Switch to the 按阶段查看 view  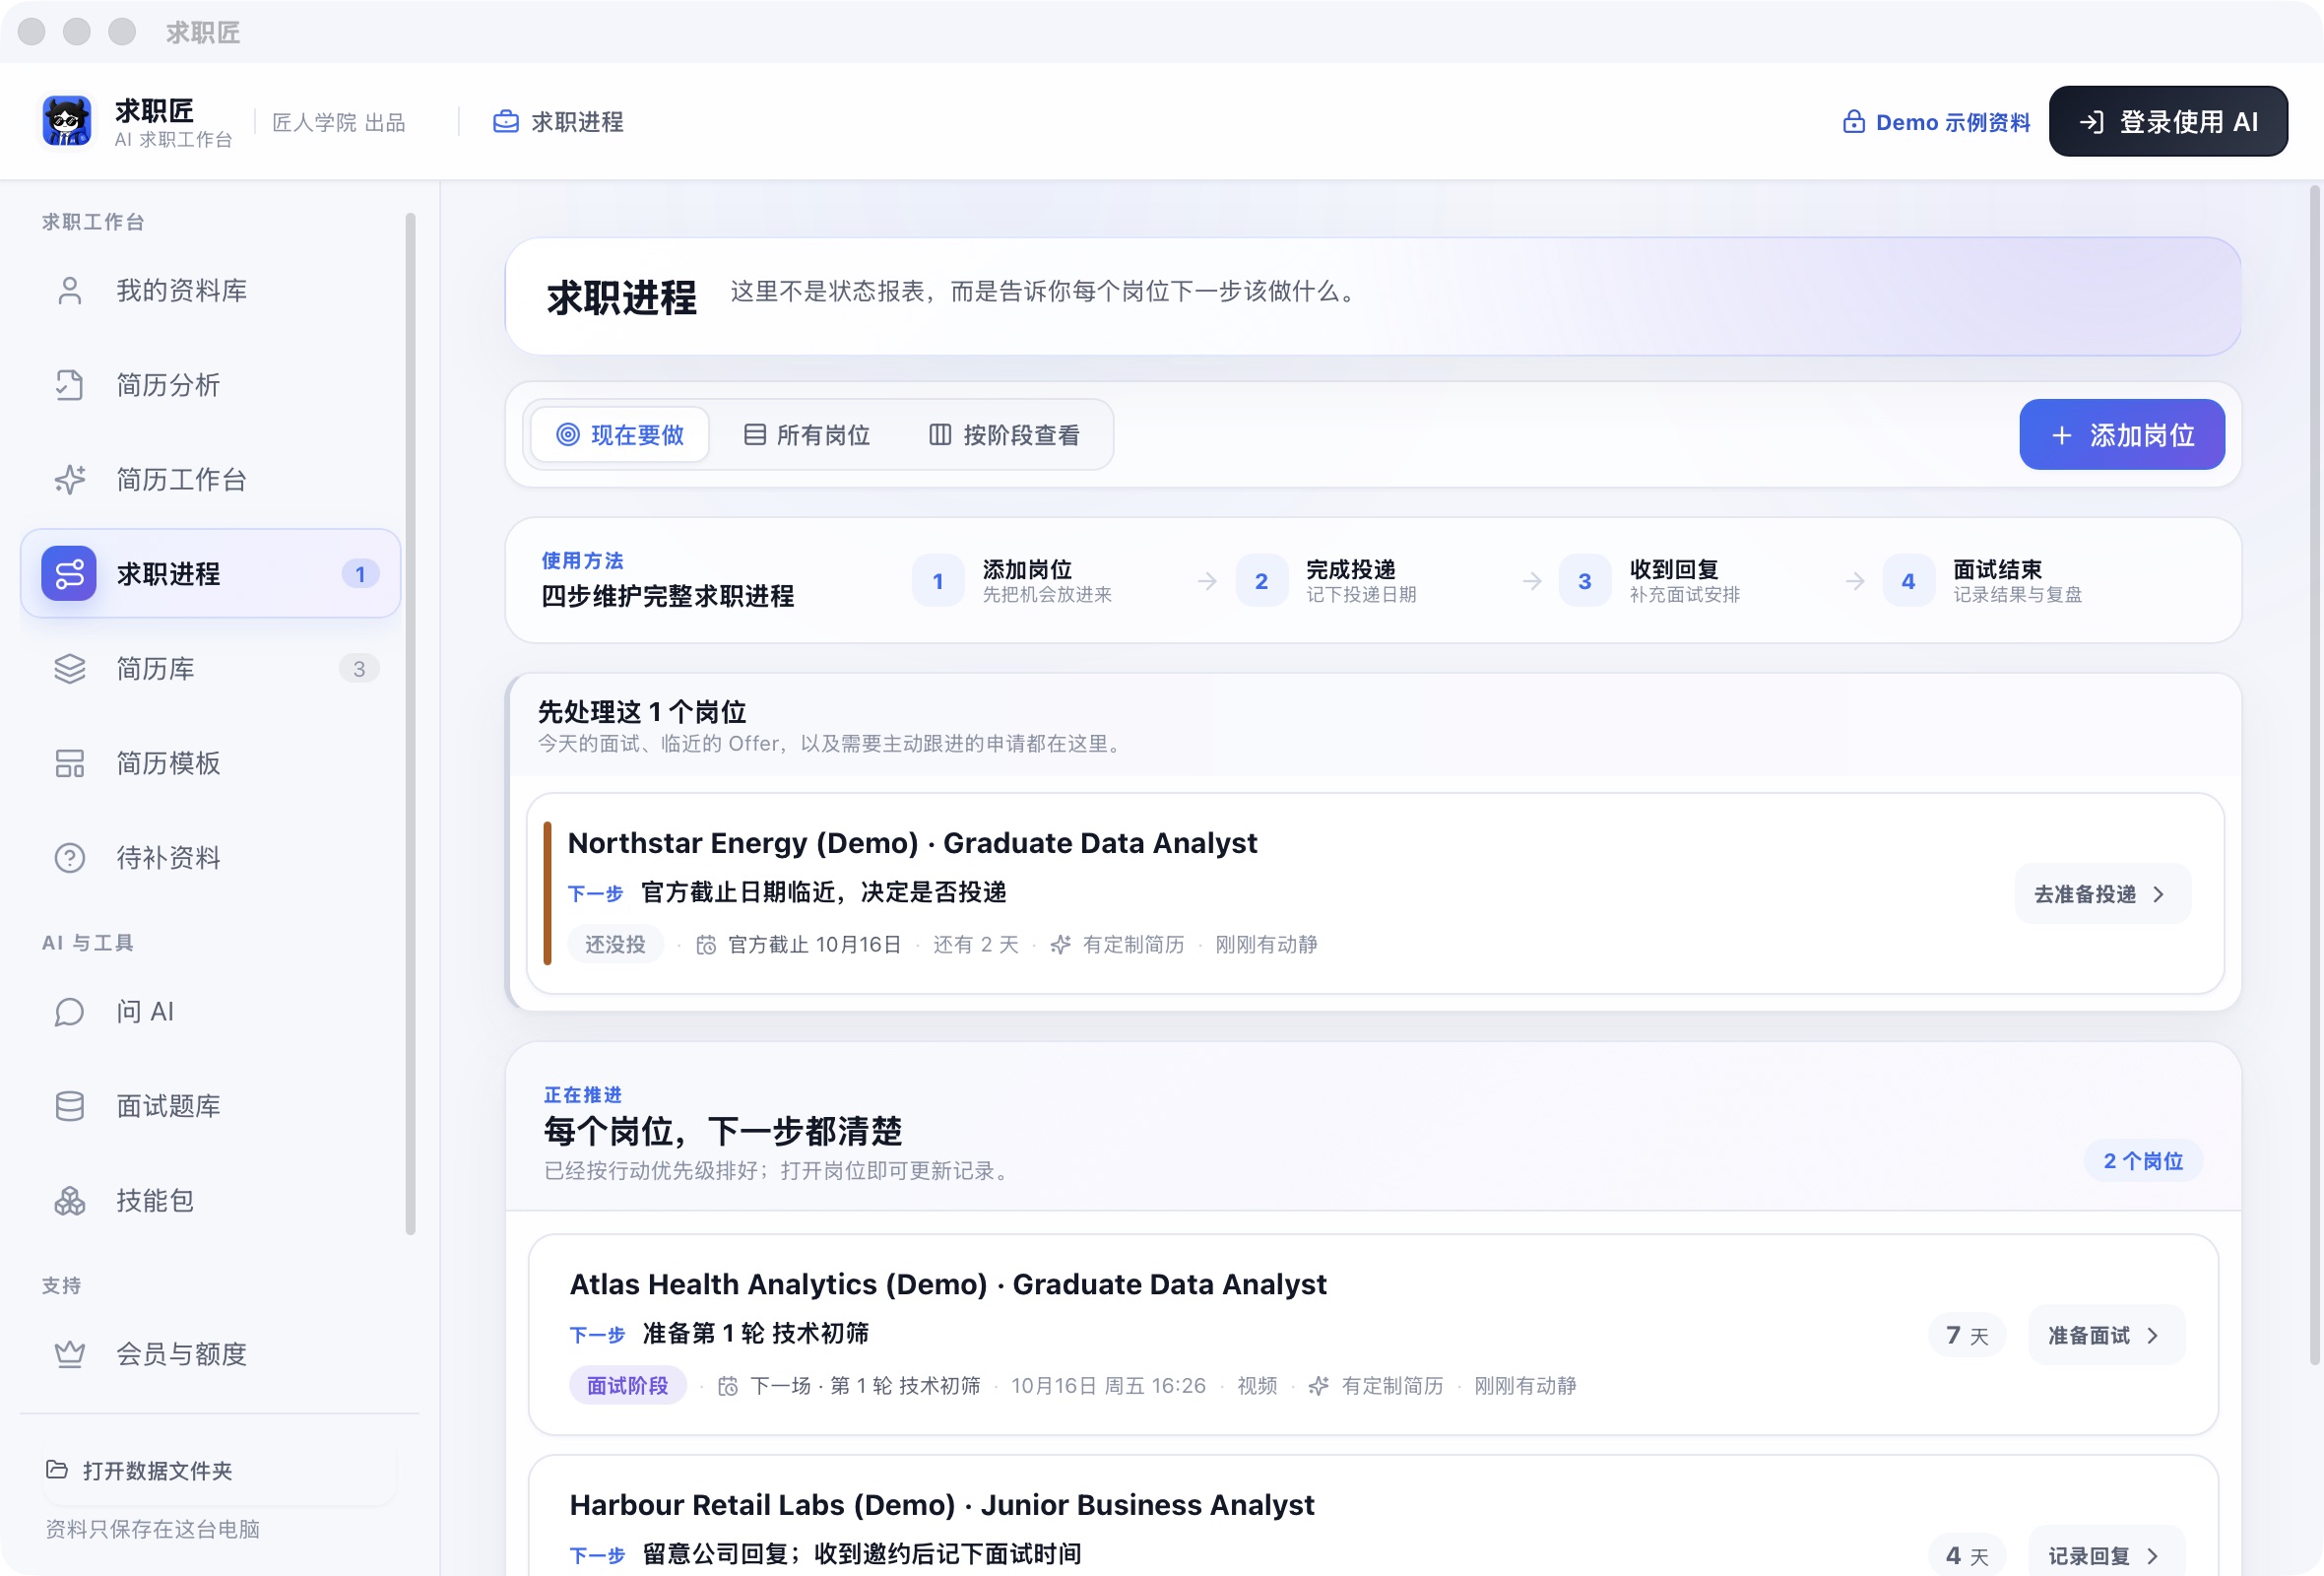click(1005, 435)
